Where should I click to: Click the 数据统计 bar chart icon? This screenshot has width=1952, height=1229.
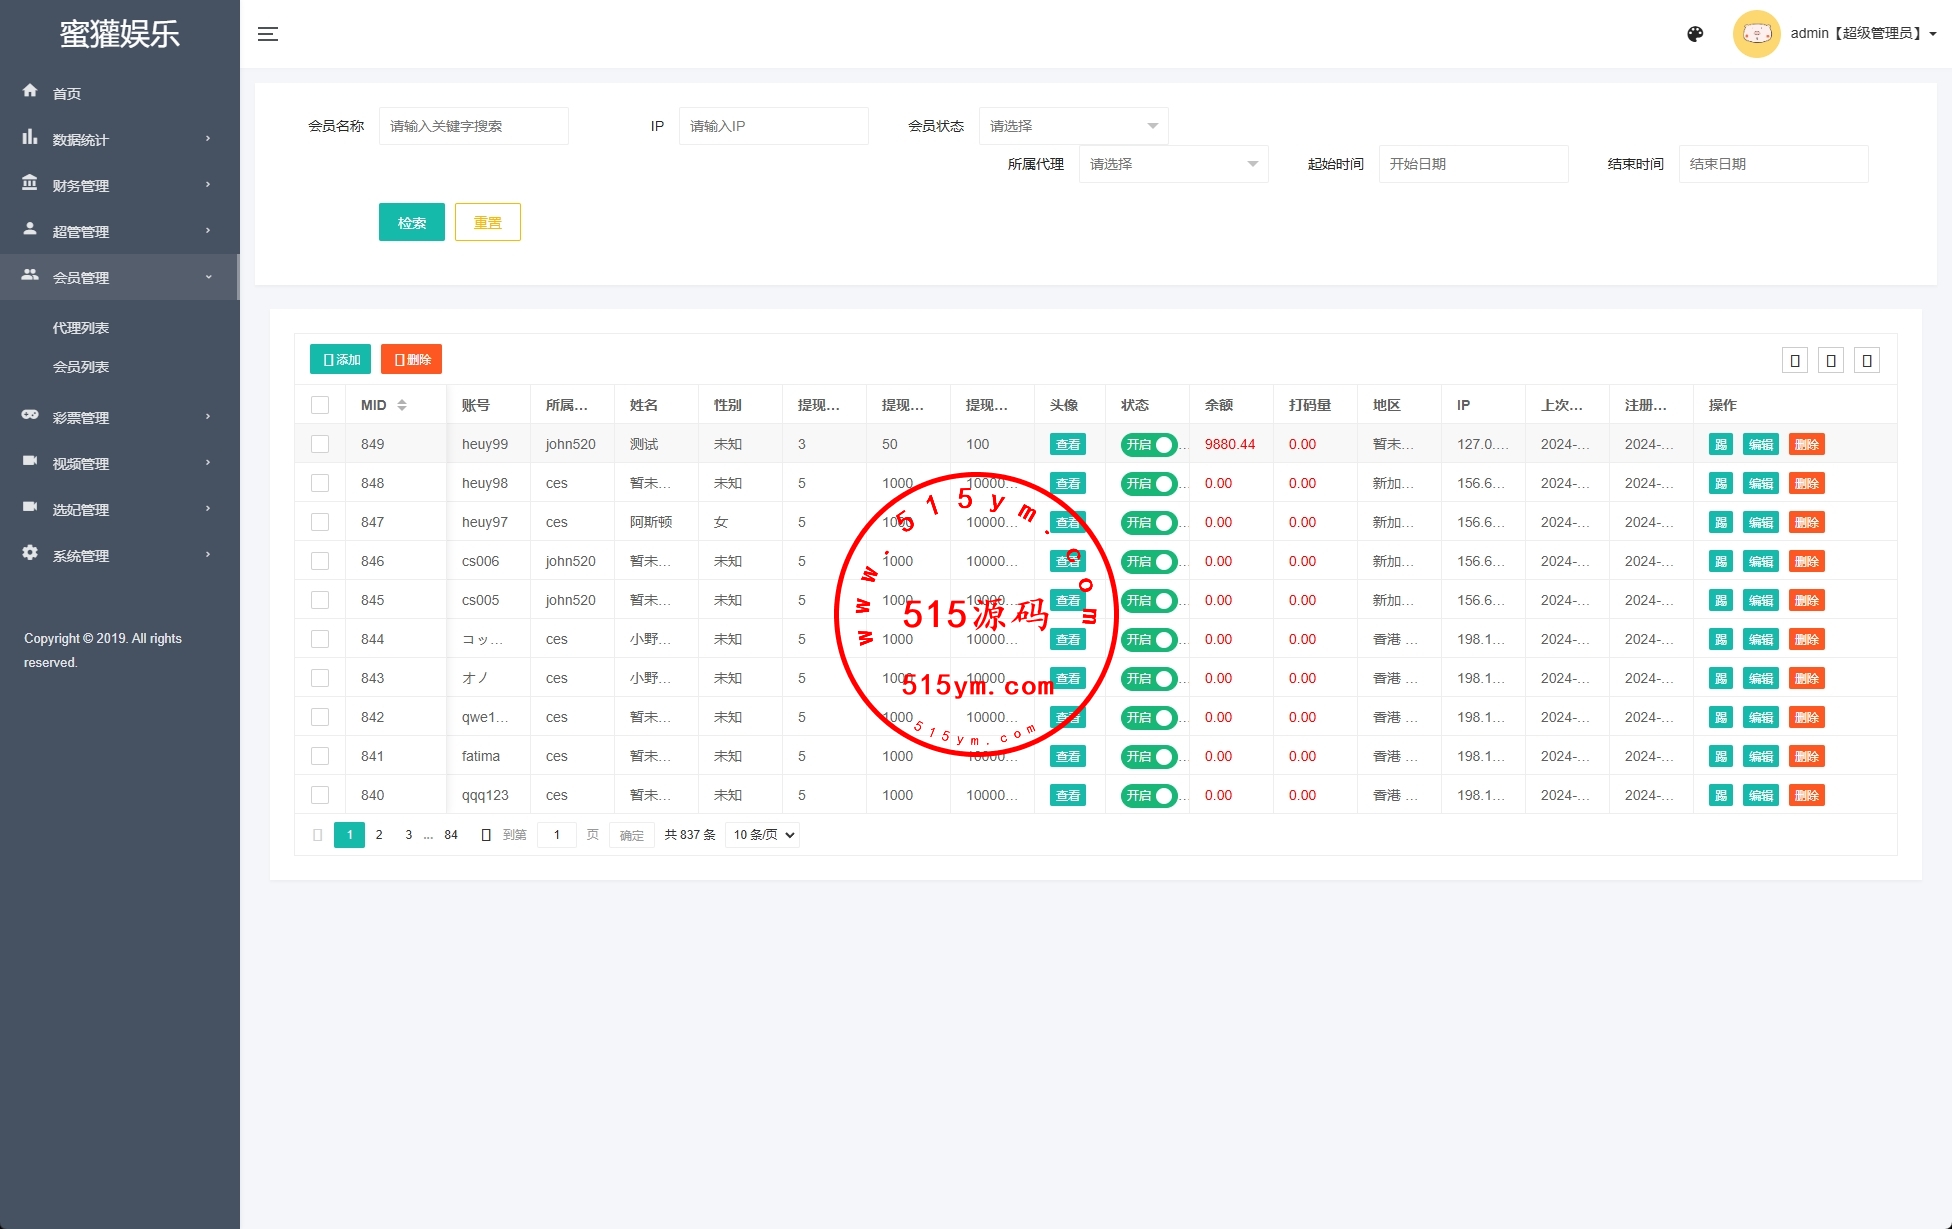(x=30, y=138)
